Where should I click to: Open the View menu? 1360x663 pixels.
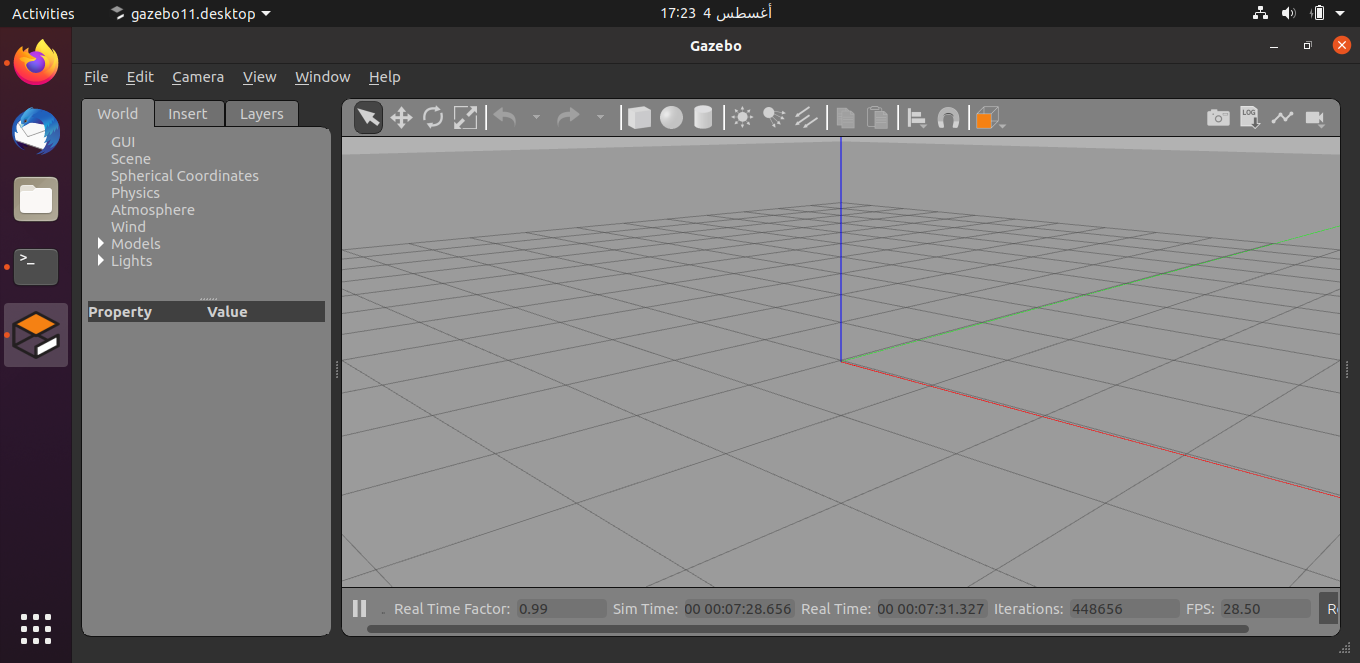tap(259, 77)
